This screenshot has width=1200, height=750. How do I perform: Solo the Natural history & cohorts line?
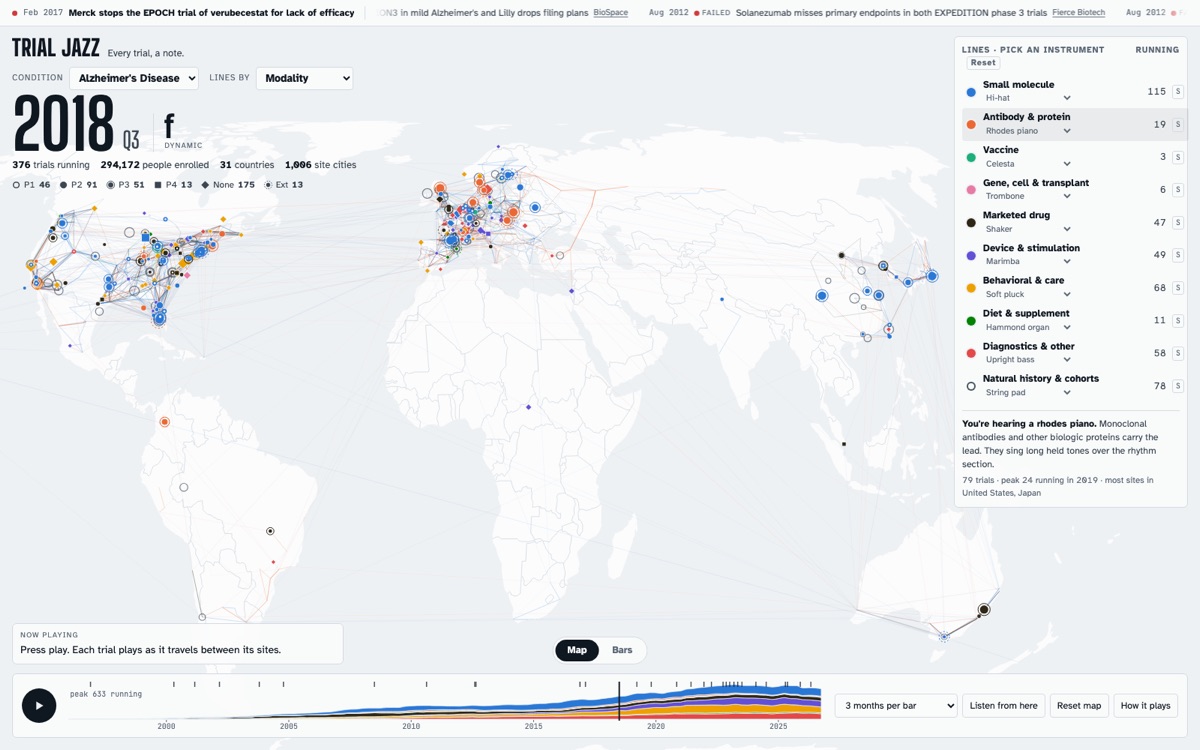tap(1178, 386)
